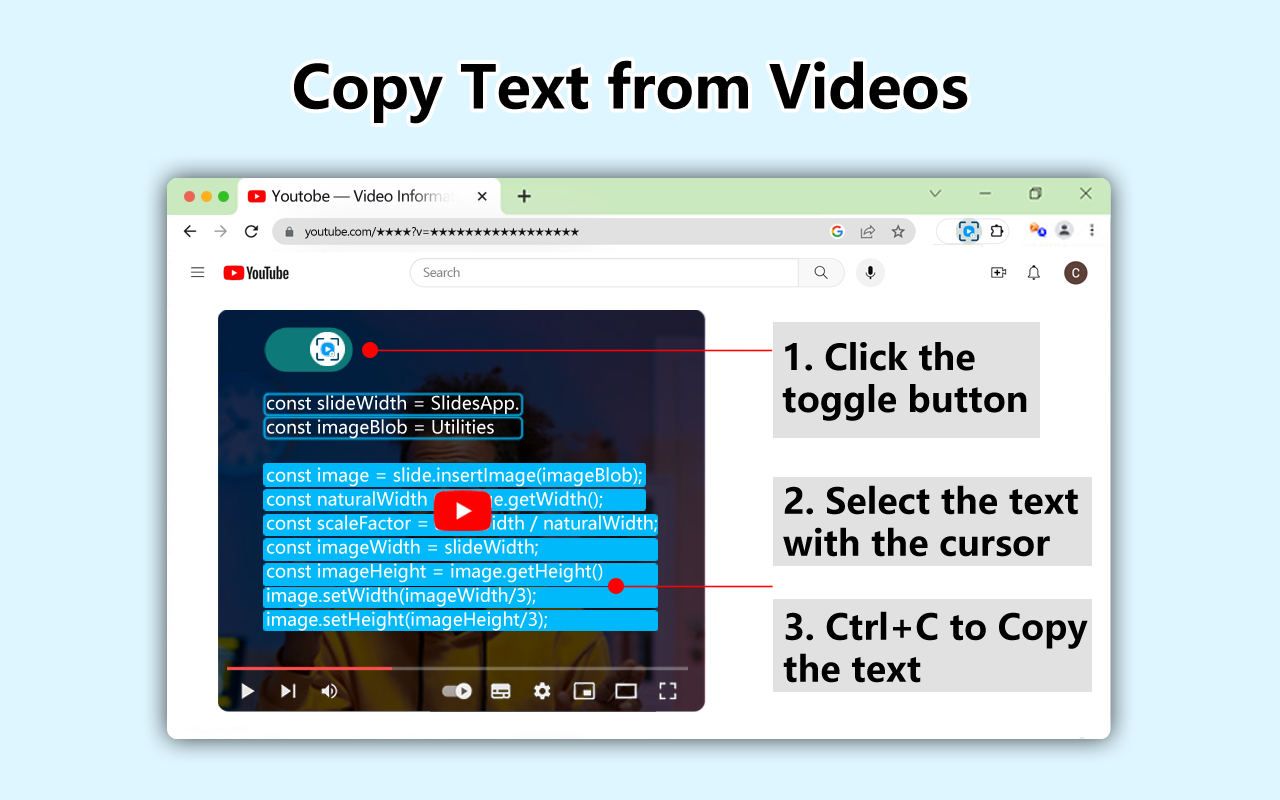Click the colorful extension icon beside the profile
Image resolution: width=1280 pixels, height=800 pixels.
point(1038,230)
